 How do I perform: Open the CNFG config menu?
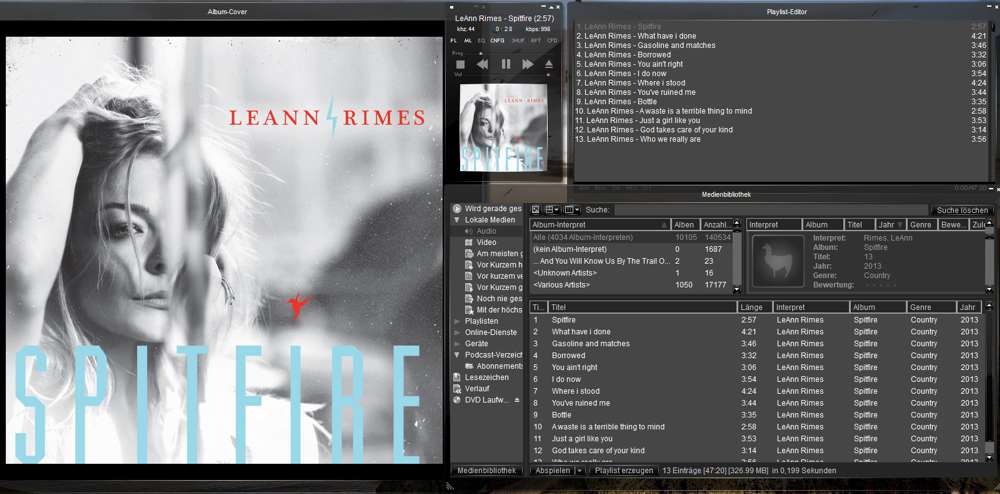click(497, 41)
